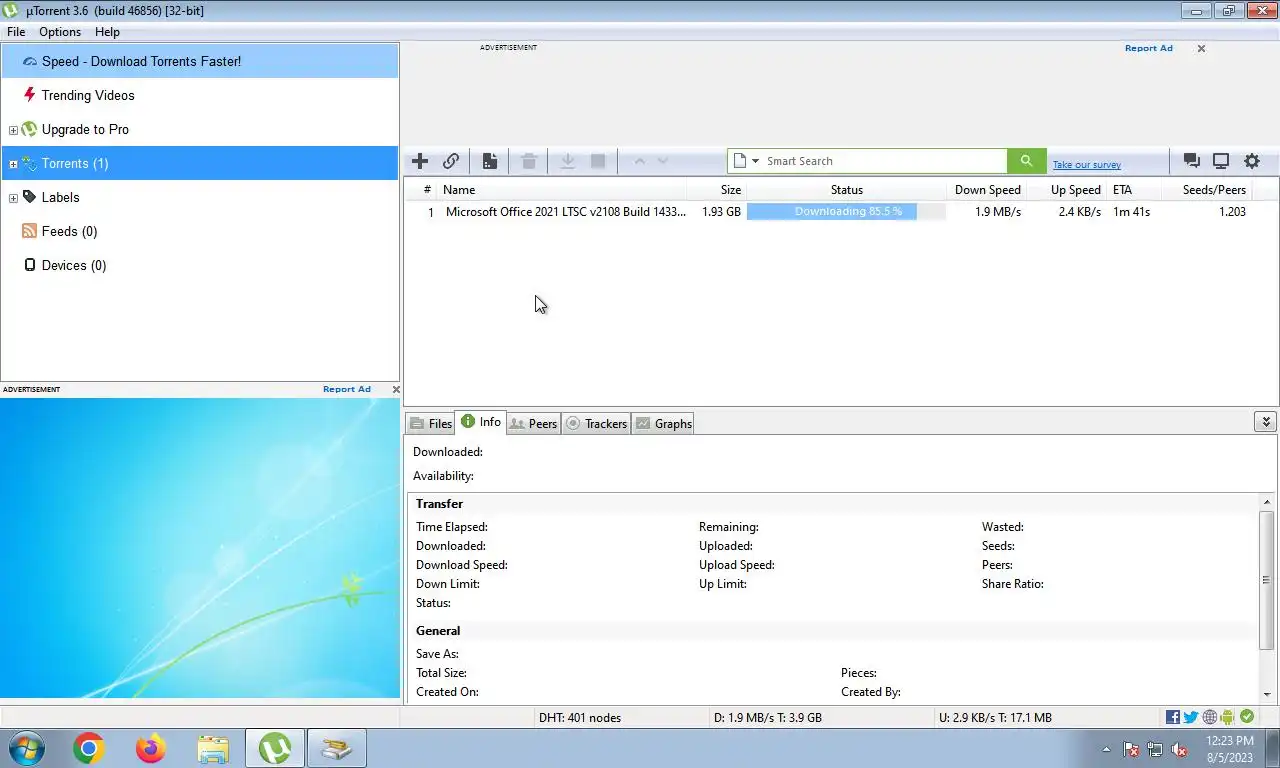
Task: Open the chat bubbles icon in toolbar
Action: click(1191, 161)
